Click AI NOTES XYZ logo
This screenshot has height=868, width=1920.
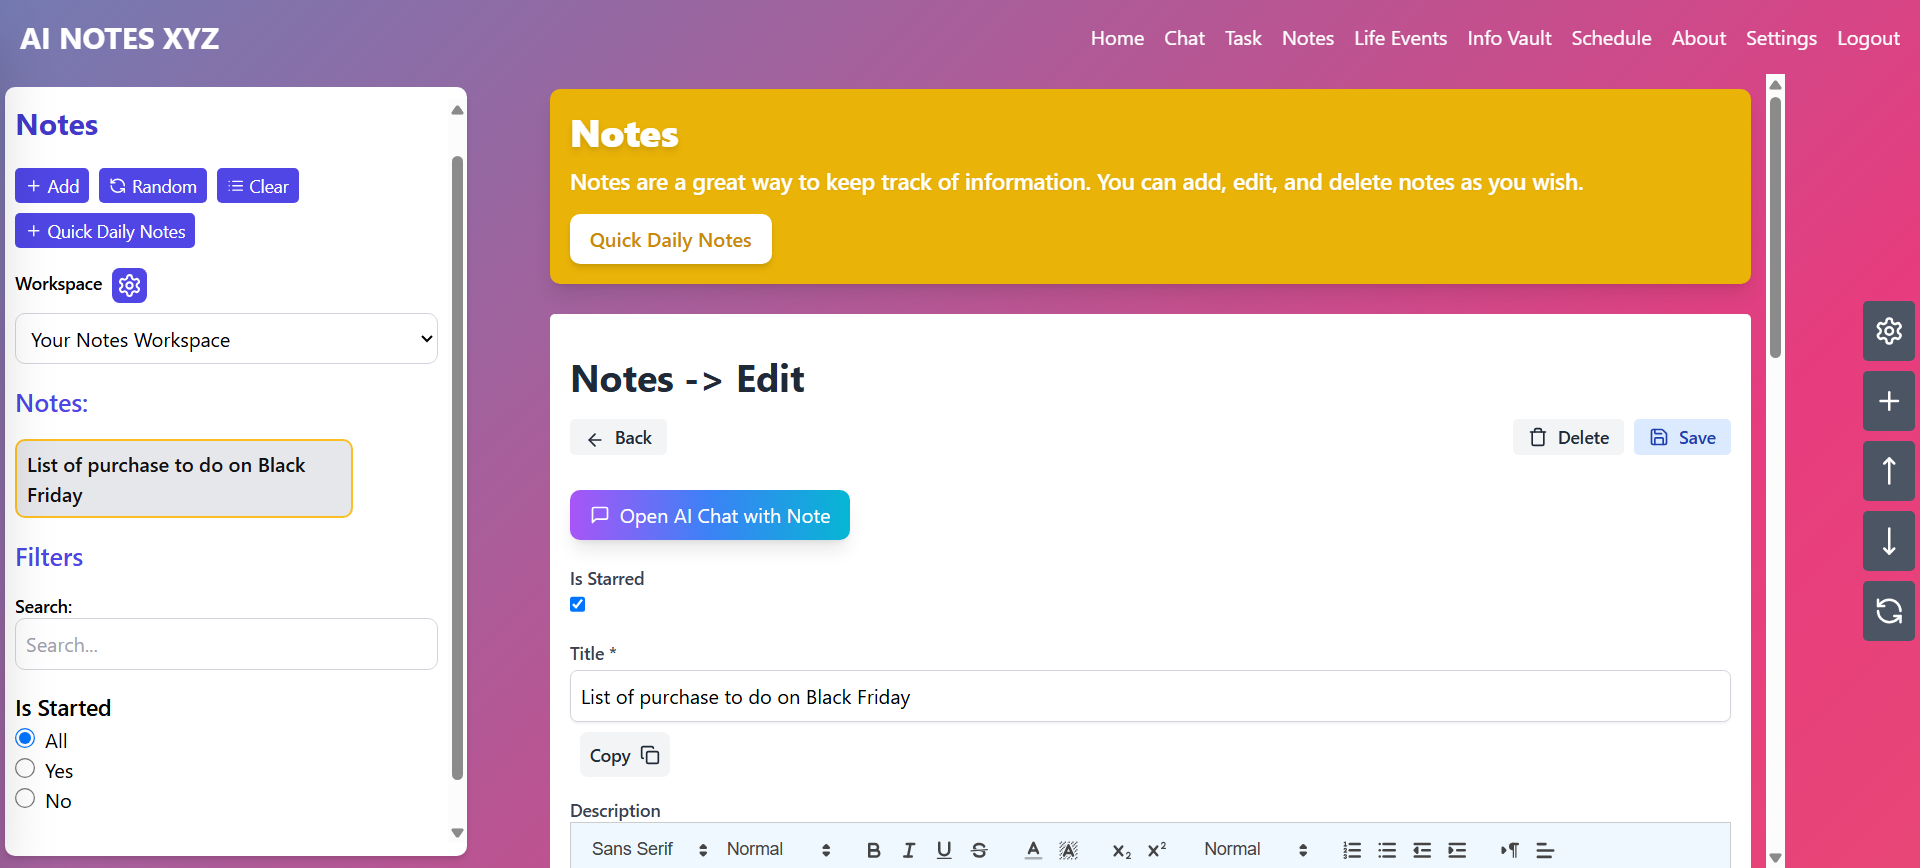(x=120, y=39)
